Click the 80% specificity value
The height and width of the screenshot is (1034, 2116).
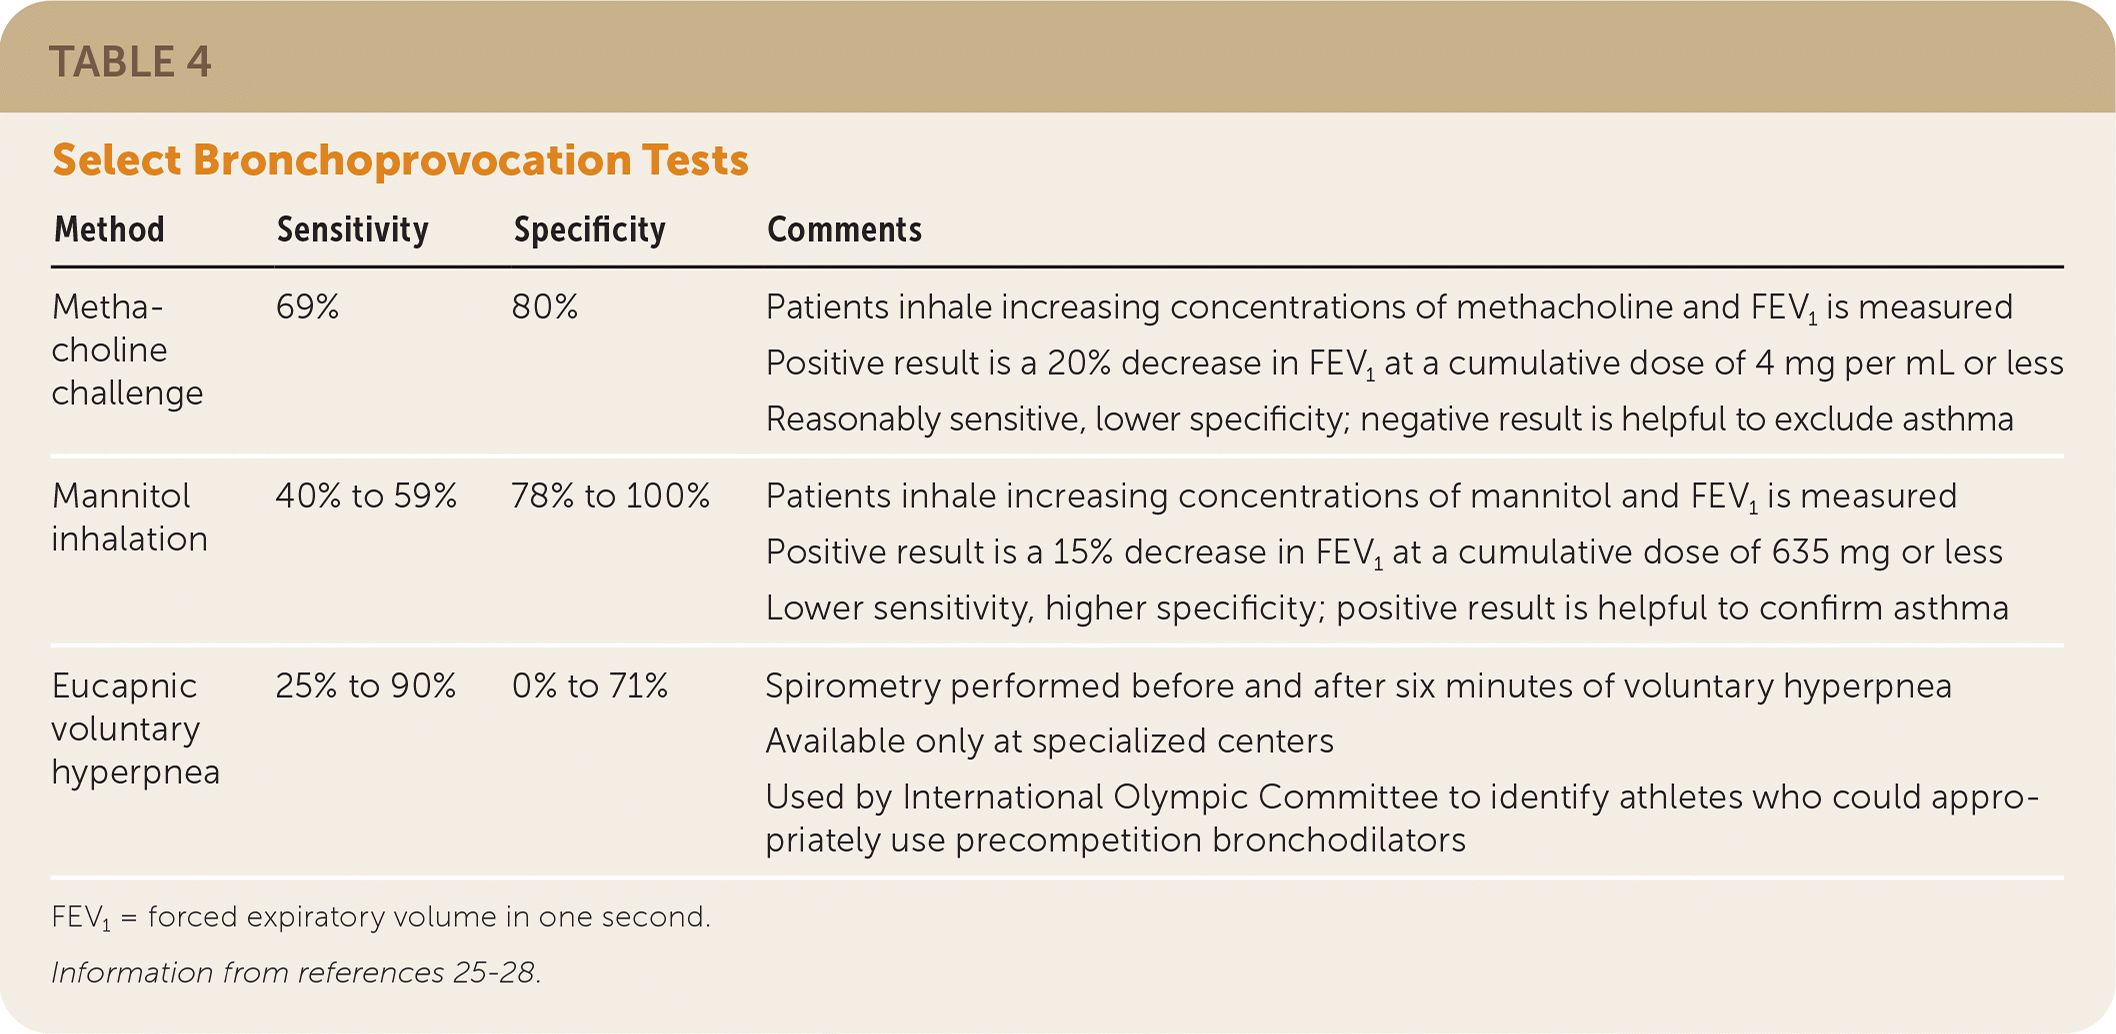tap(545, 307)
